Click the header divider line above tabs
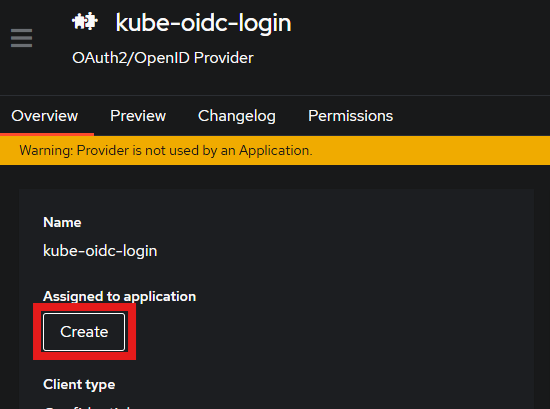This screenshot has width=550, height=409. [x=275, y=95]
